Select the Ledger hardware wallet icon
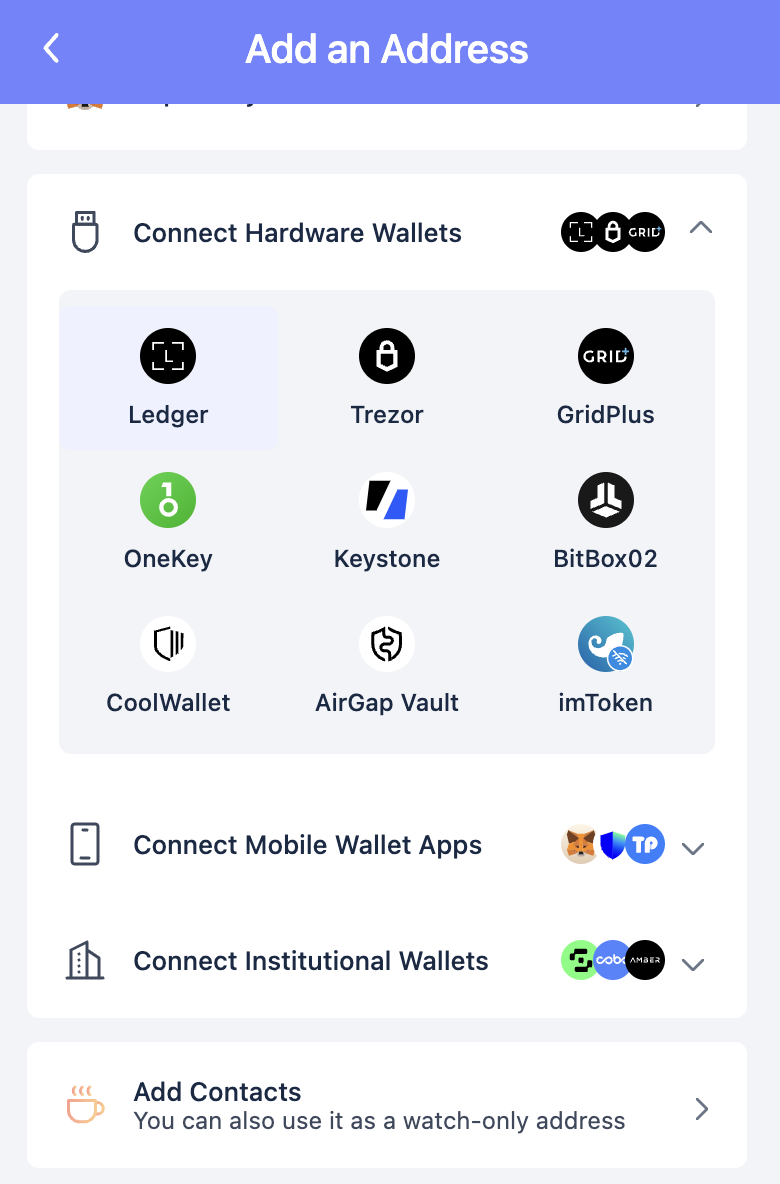 coord(168,356)
